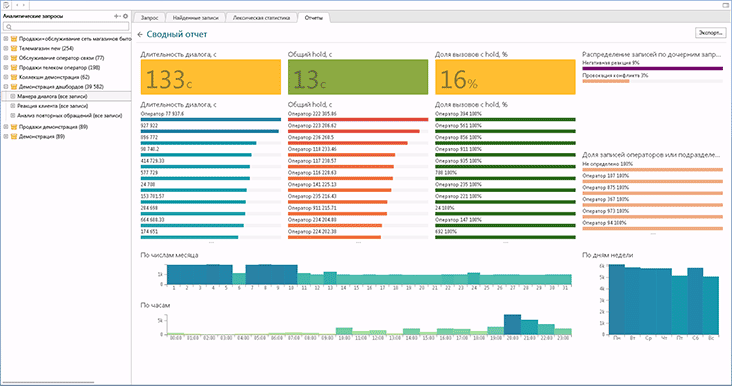
Task: Show more rows under Доля вызовов с hold list
Action: click(x=506, y=243)
